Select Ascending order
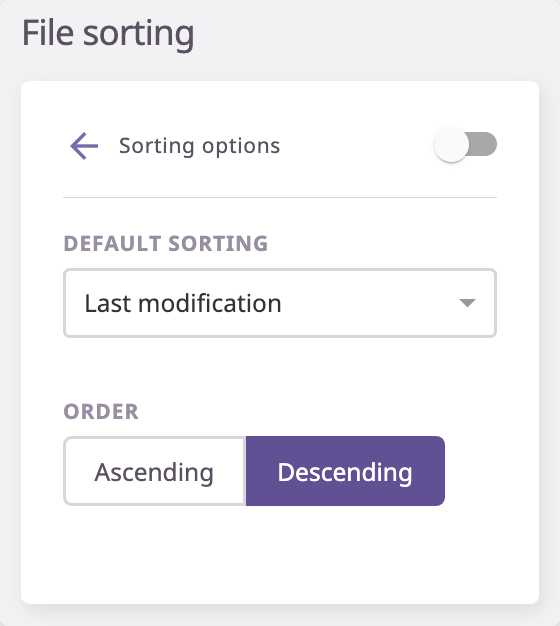The width and height of the screenshot is (560, 626). (x=154, y=471)
